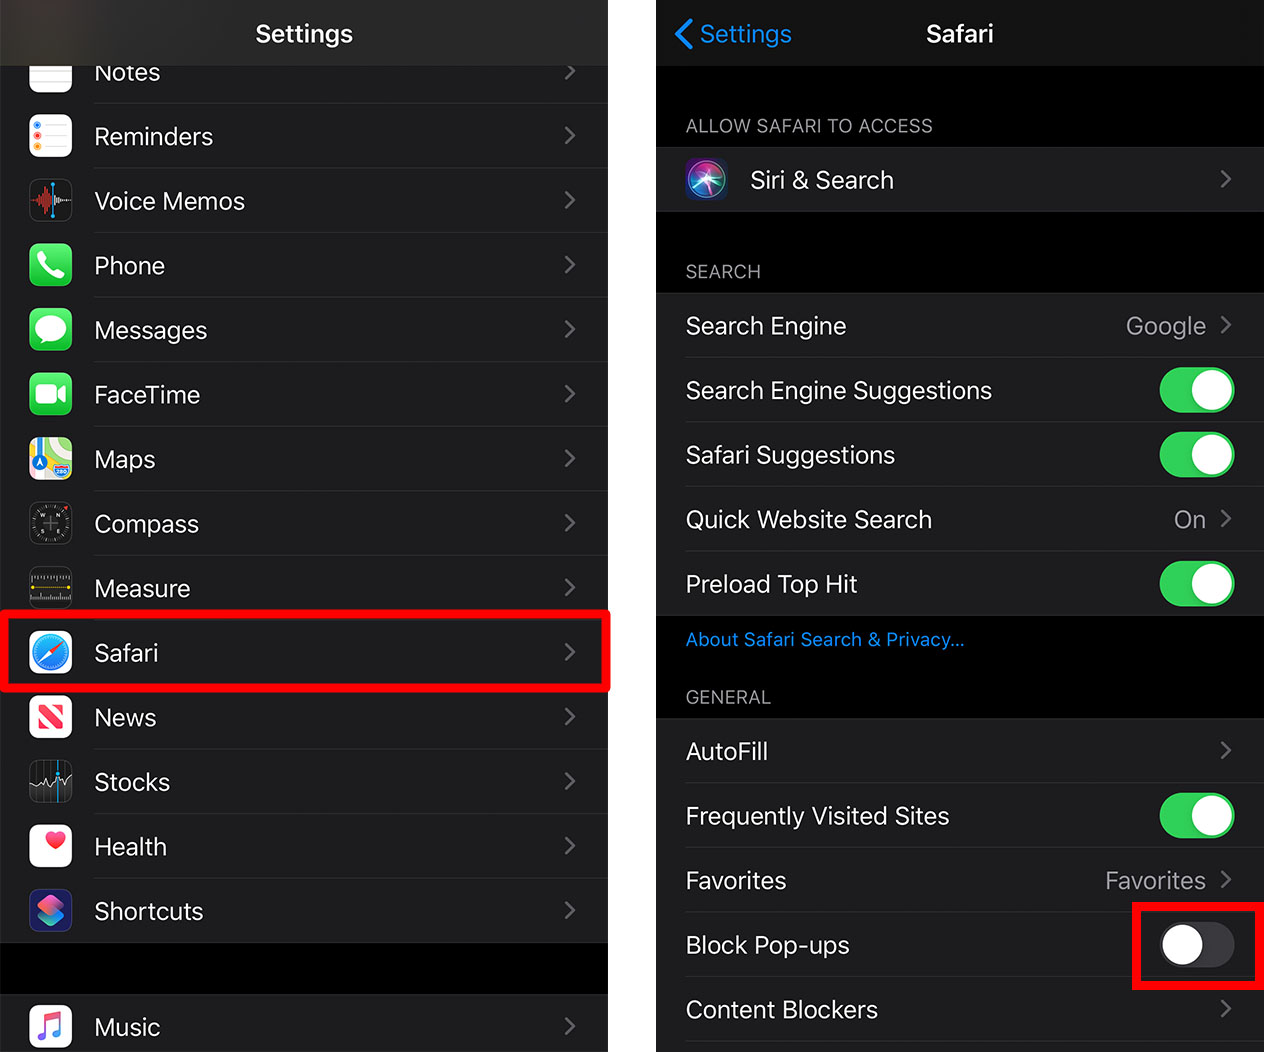Go back to Settings
1264x1052 pixels.
point(734,34)
